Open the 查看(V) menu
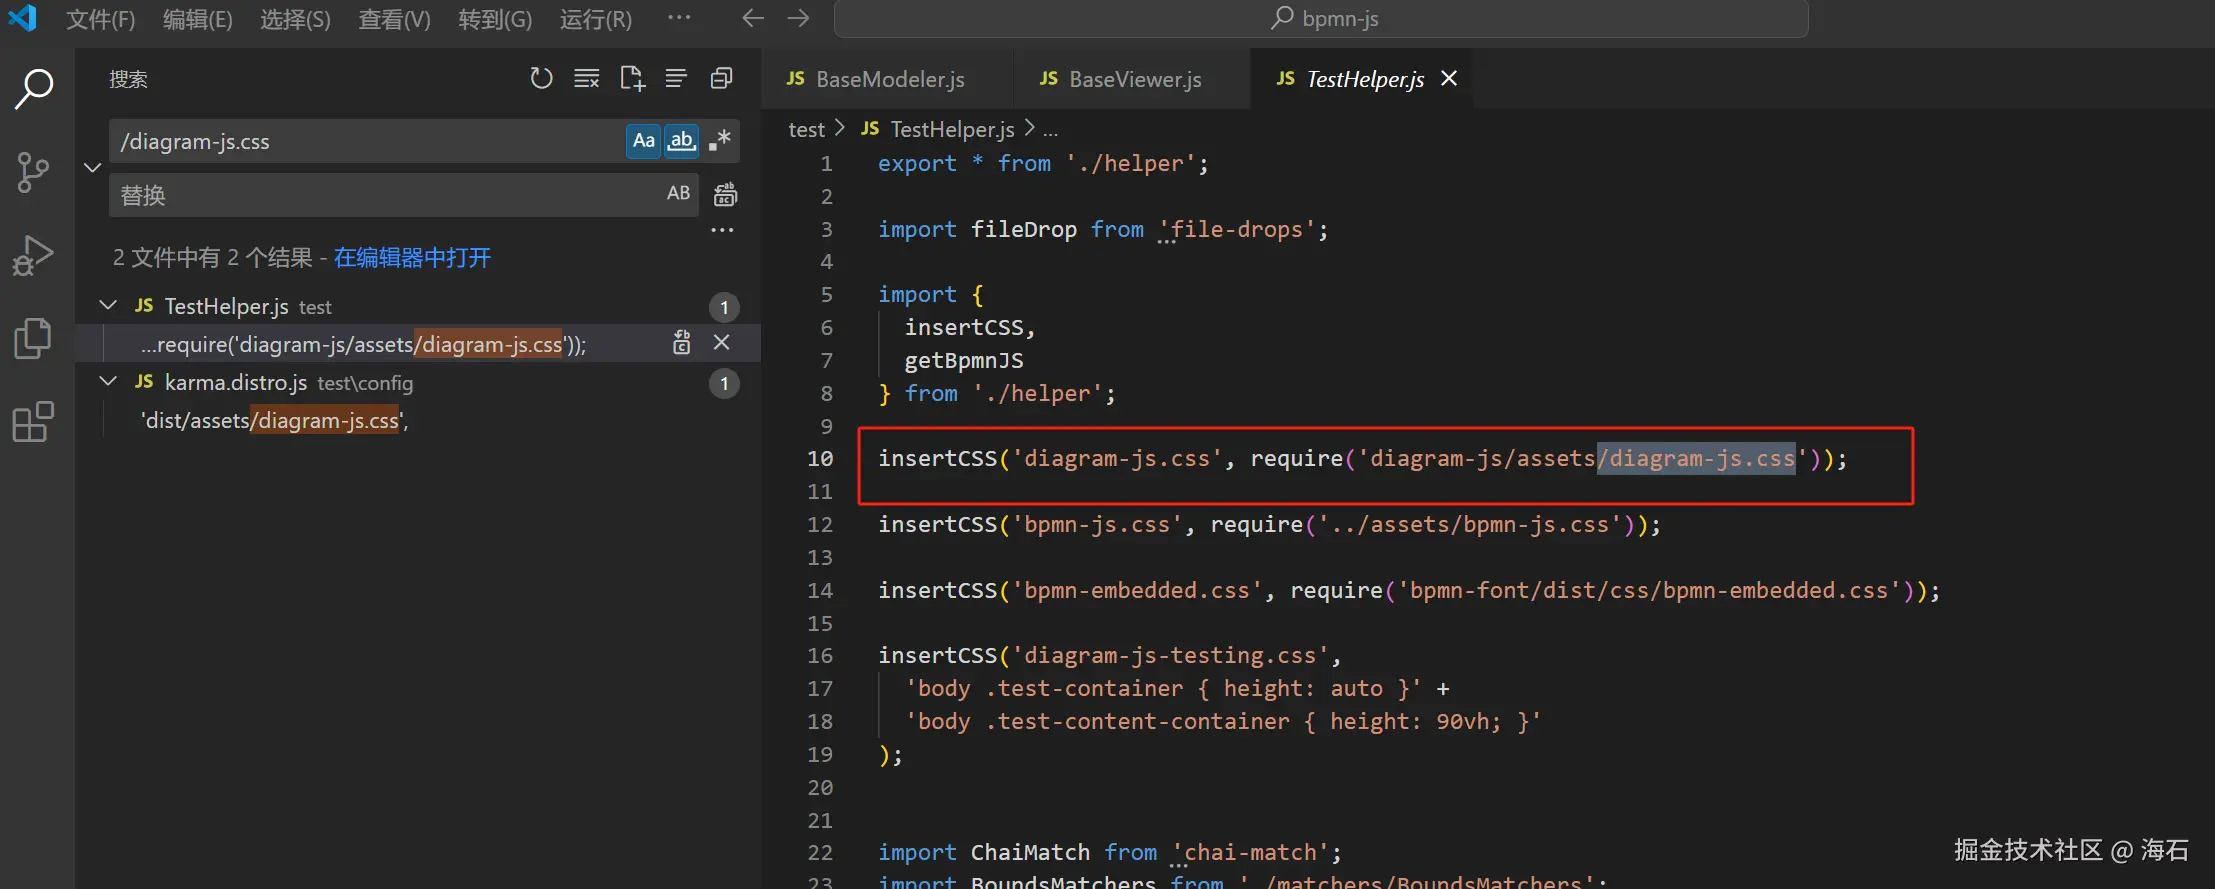The image size is (2215, 889). point(394,19)
